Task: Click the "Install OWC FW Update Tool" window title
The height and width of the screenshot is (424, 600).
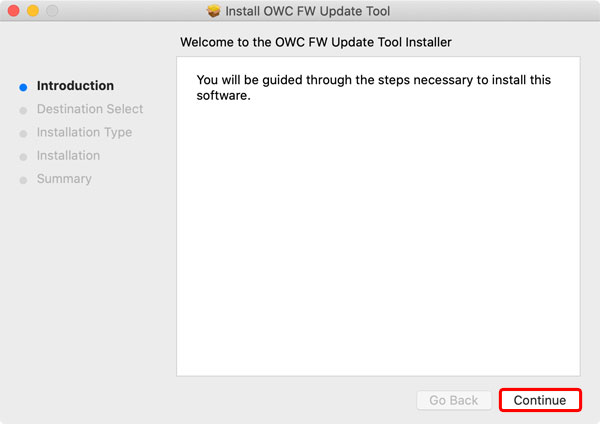Action: 307,12
